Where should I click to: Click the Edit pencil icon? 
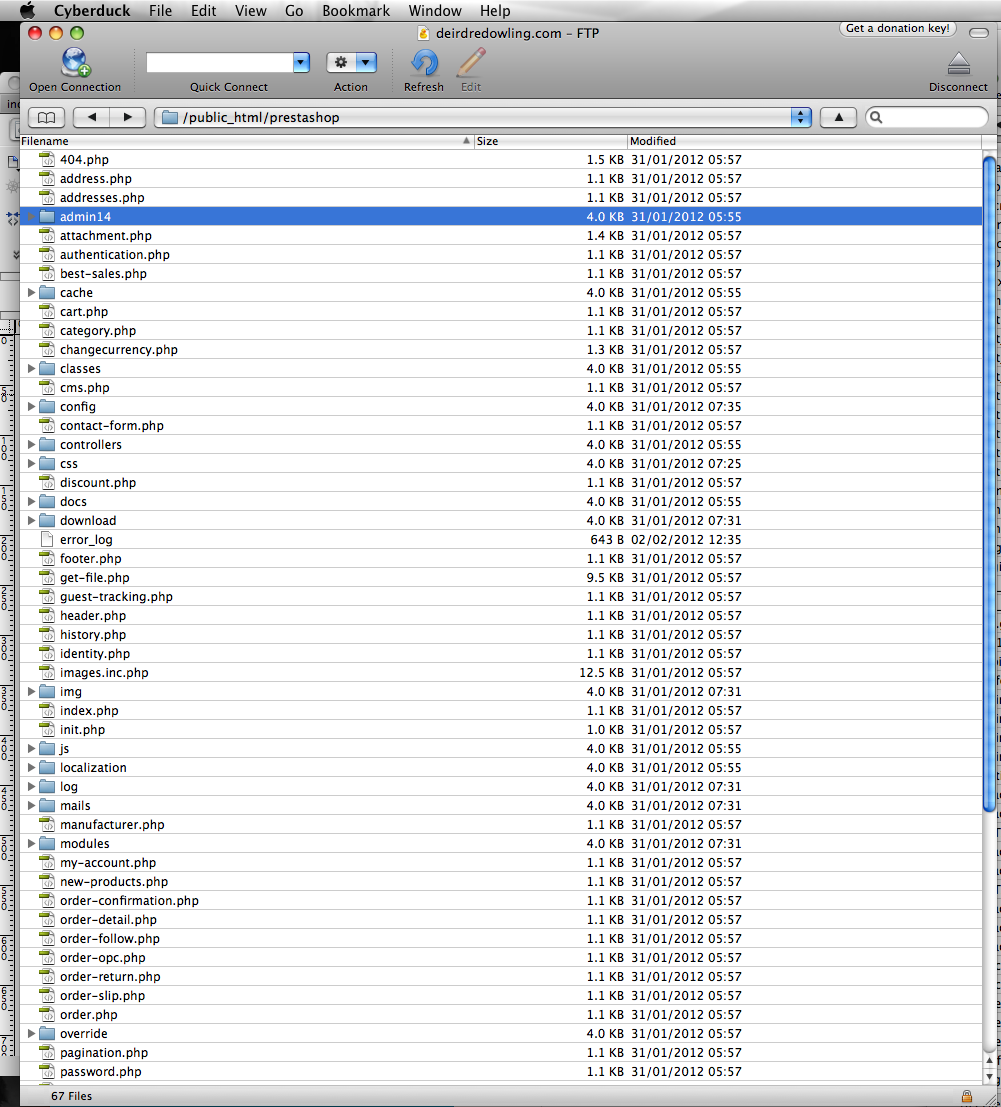pyautogui.click(x=471, y=63)
